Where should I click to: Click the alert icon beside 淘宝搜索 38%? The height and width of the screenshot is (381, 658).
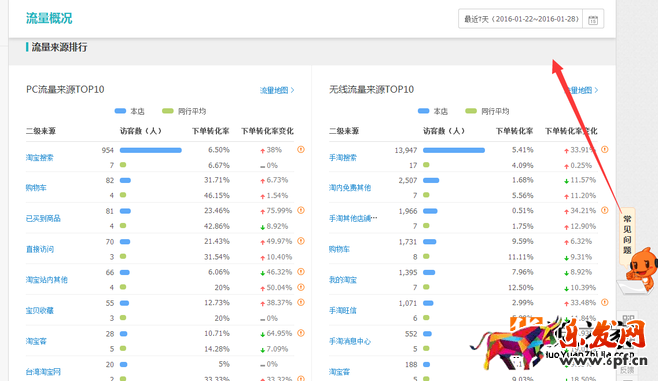301,149
